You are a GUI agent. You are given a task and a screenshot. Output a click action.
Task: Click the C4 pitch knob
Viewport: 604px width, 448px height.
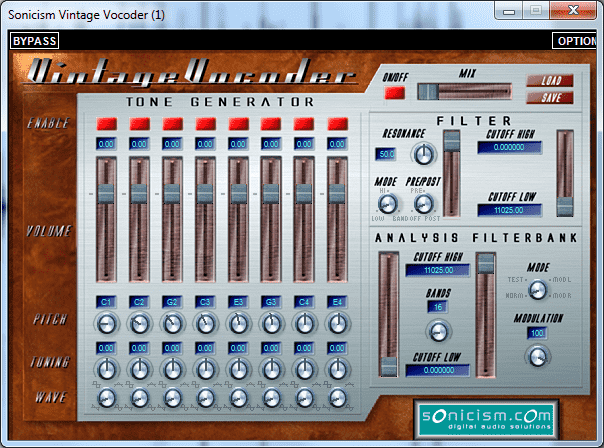(305, 324)
